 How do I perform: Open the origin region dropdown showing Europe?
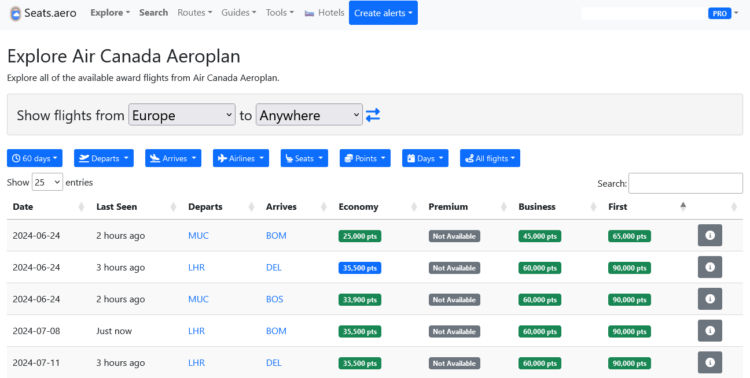pyautogui.click(x=182, y=115)
